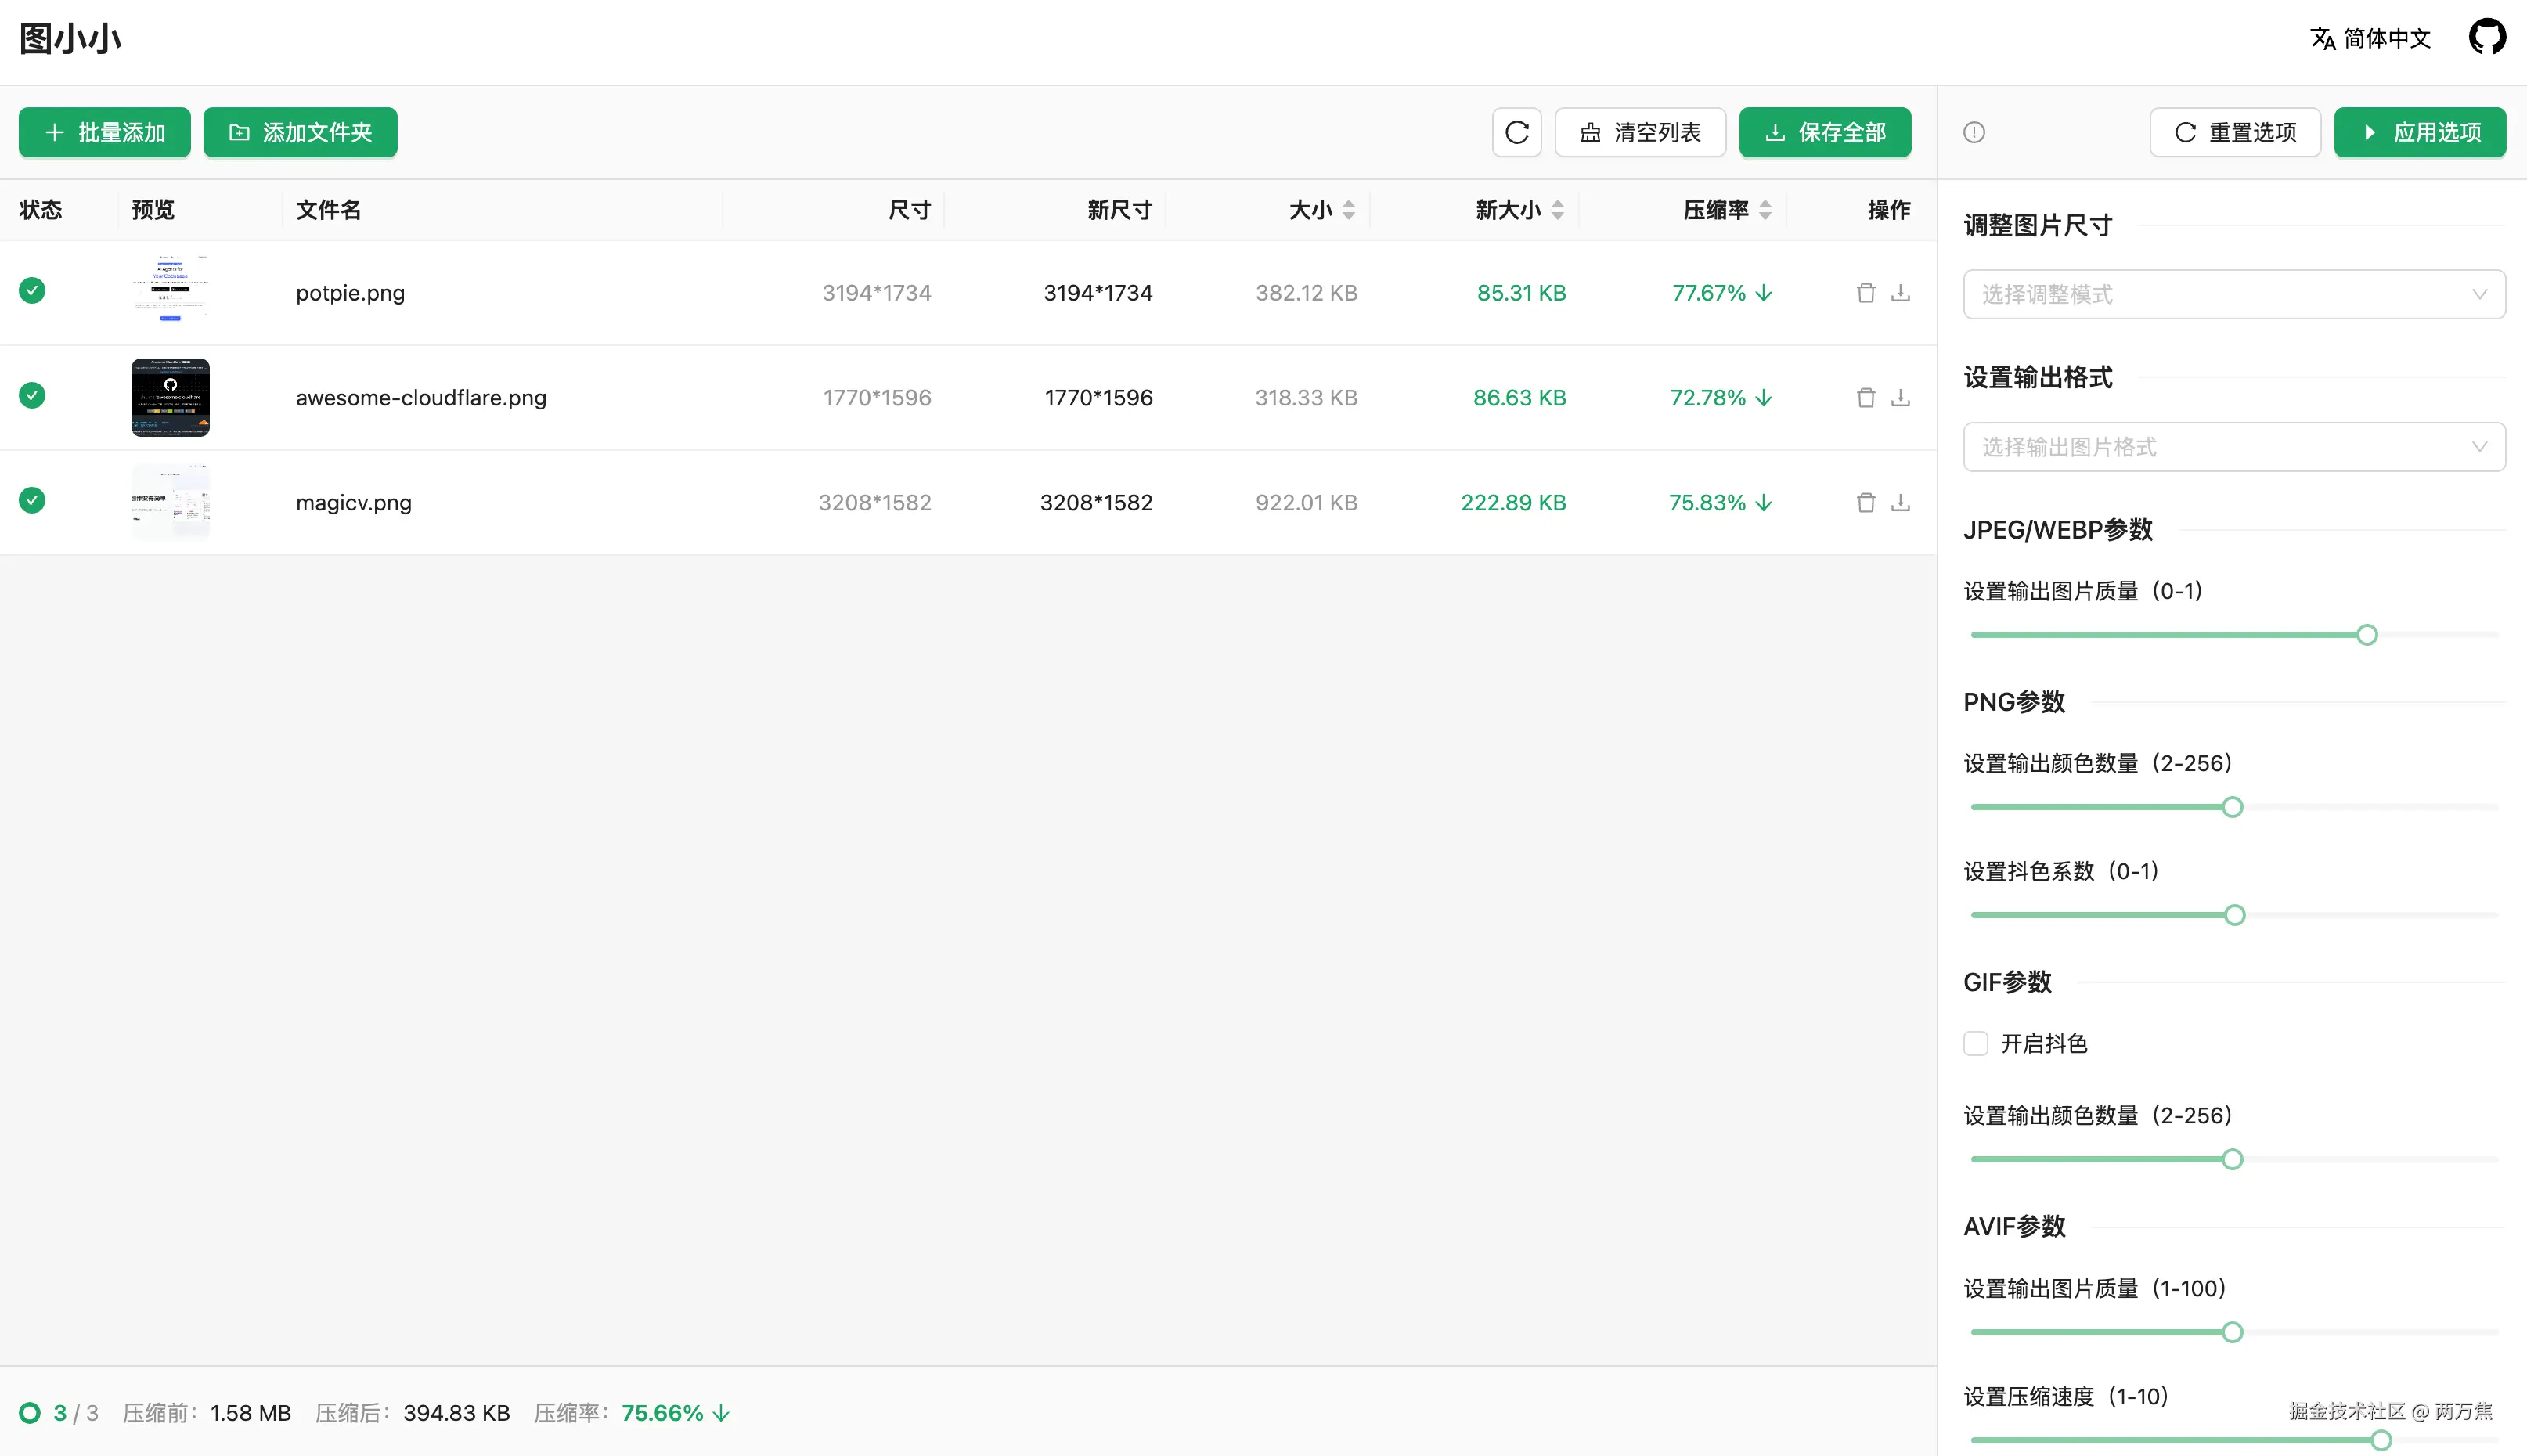Deselect the magicv.png row checkmark

31,501
